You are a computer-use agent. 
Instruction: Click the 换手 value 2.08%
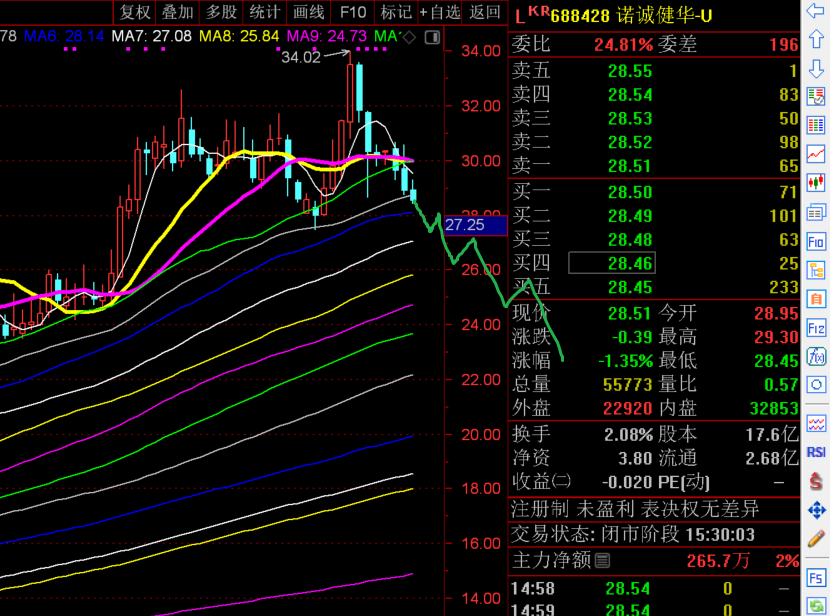point(629,435)
